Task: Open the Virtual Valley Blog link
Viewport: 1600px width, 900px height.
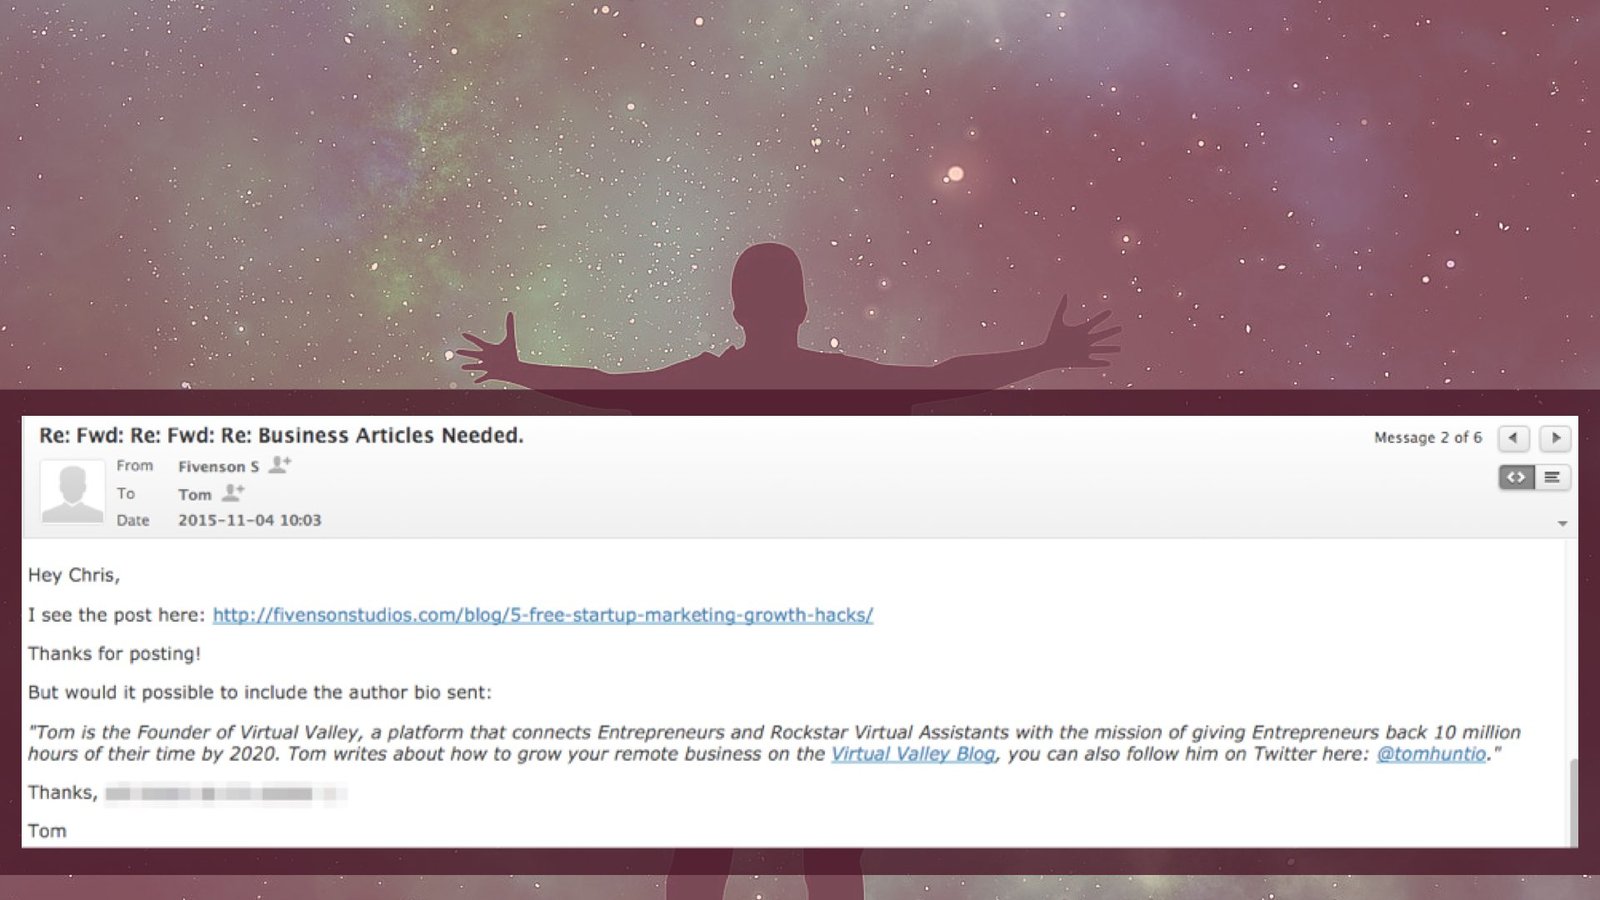Action: click(x=913, y=754)
